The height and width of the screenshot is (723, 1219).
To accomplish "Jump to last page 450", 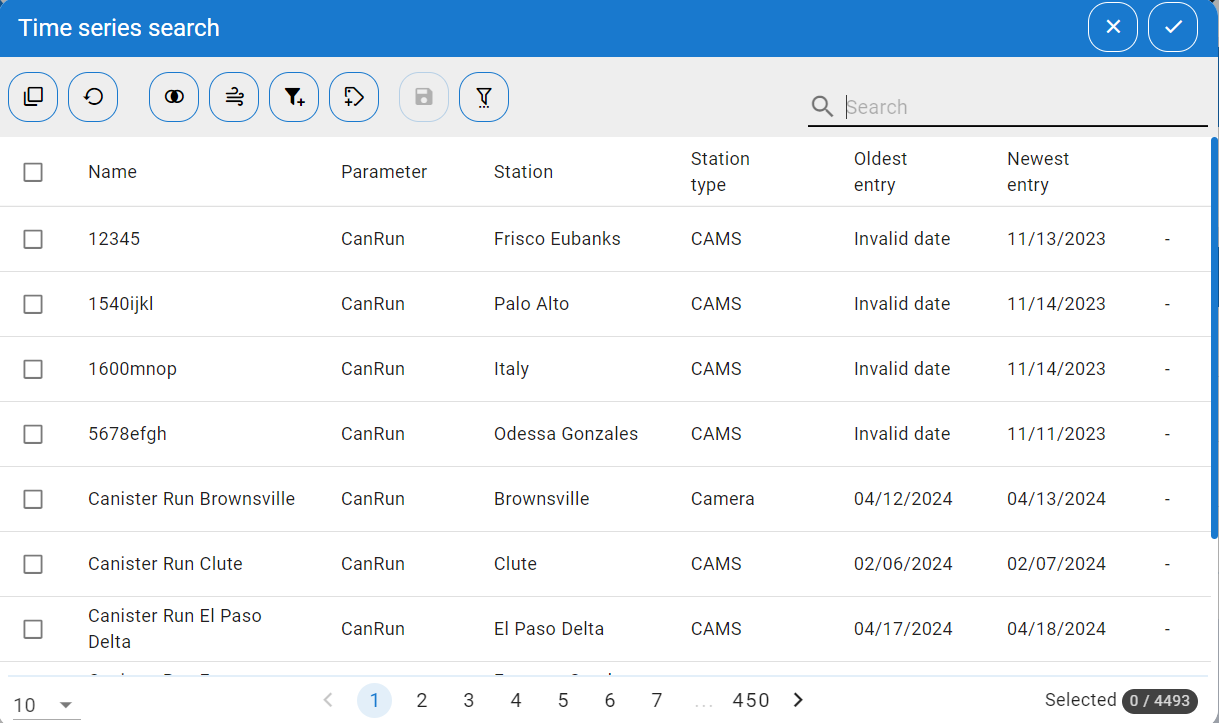I will point(751,700).
